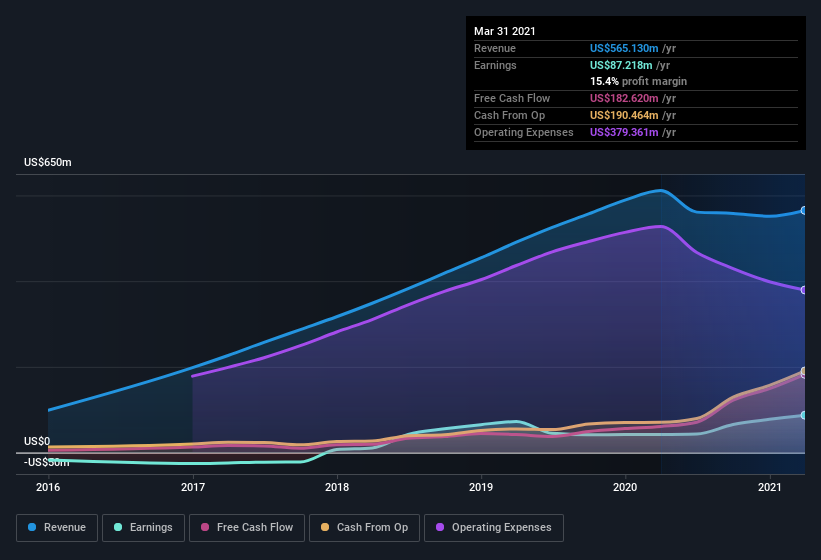Click the US$87.218m earnings value
The width and height of the screenshot is (821, 560).
[621, 65]
